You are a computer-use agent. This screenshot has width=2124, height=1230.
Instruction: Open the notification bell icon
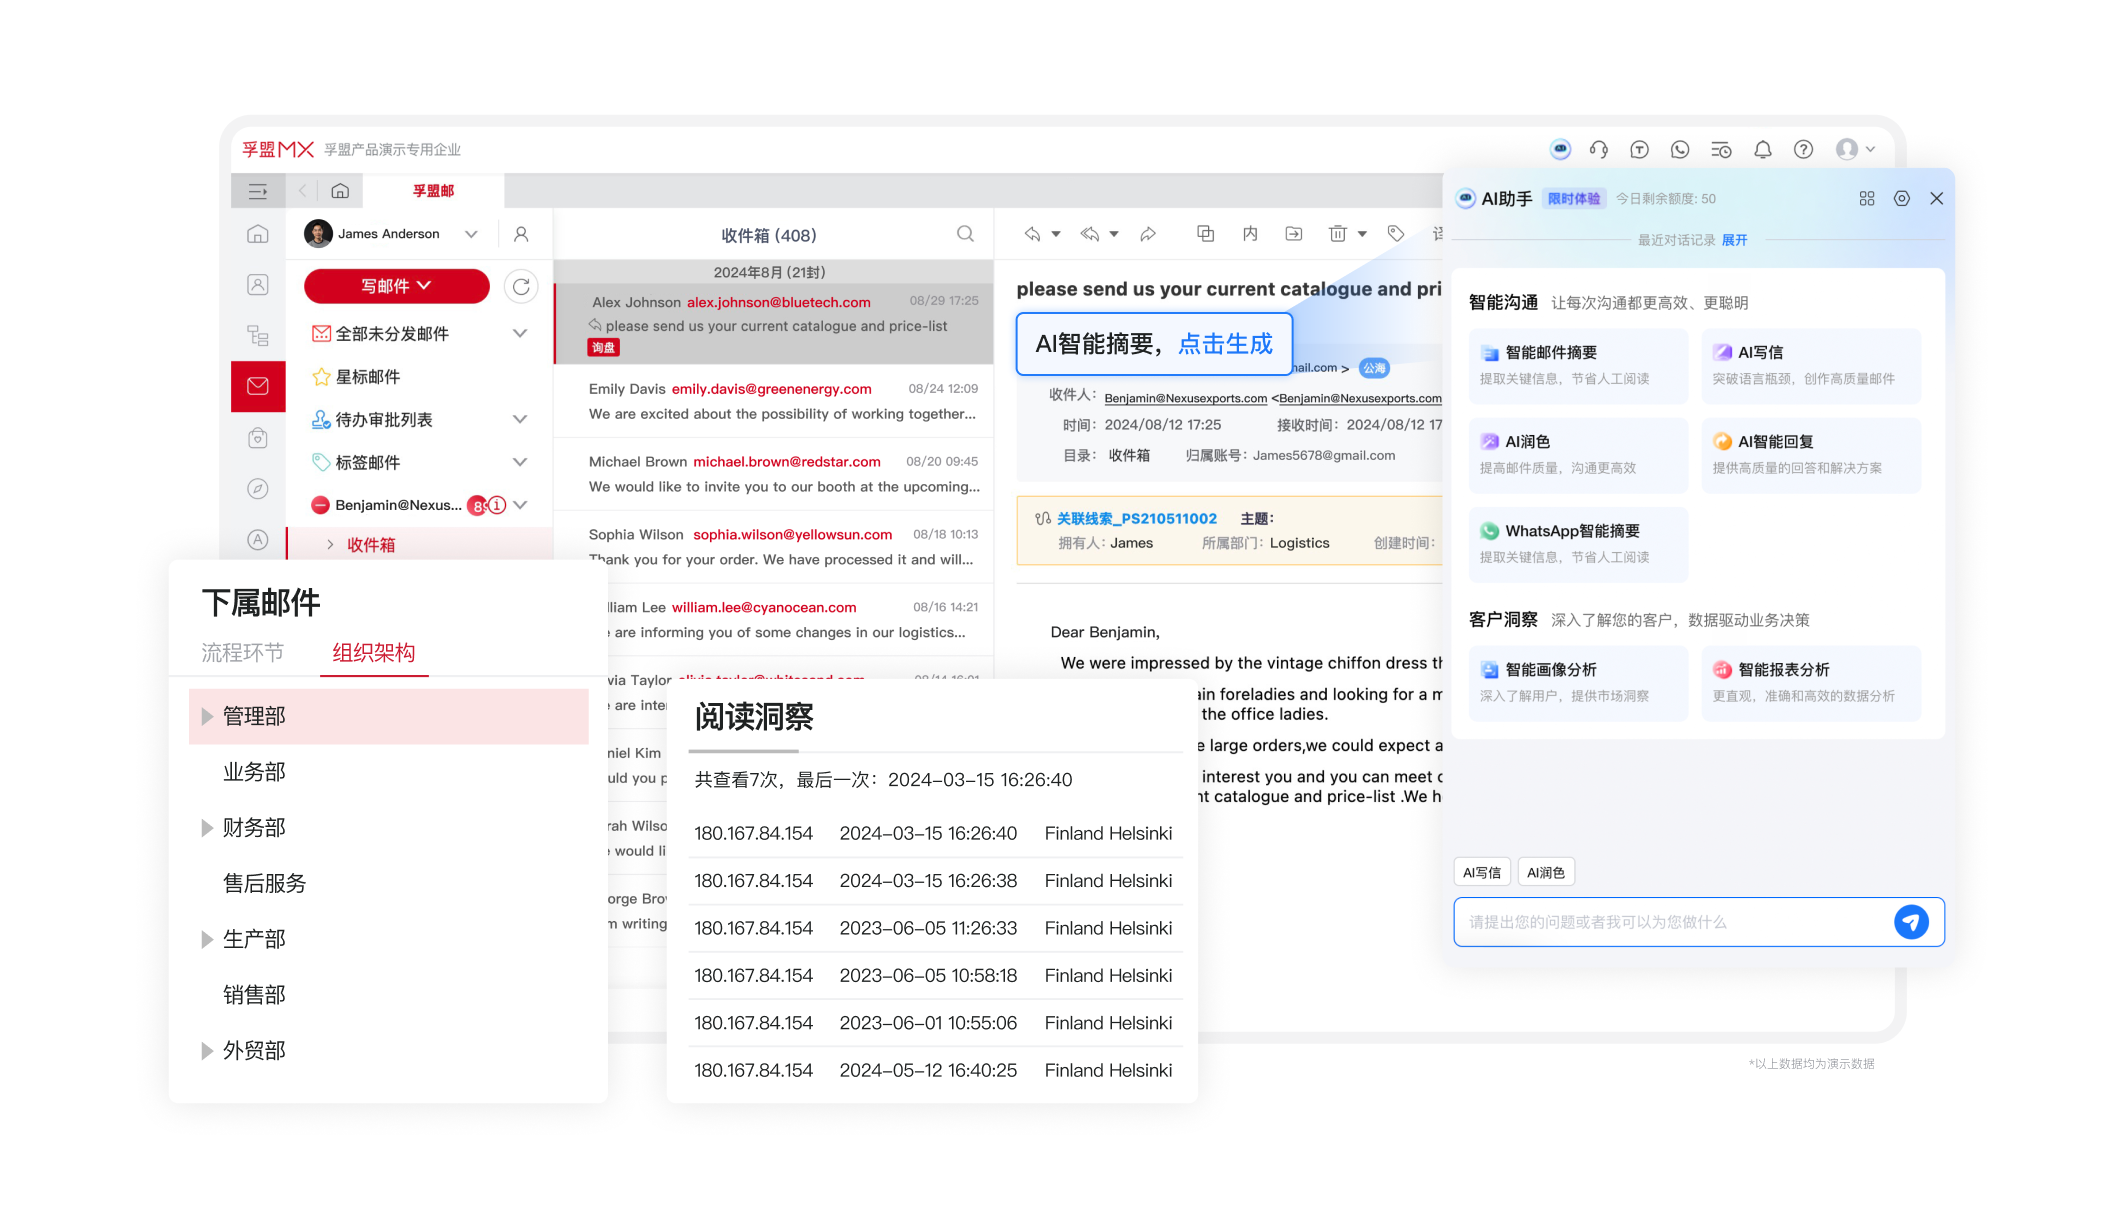pyautogui.click(x=1762, y=150)
